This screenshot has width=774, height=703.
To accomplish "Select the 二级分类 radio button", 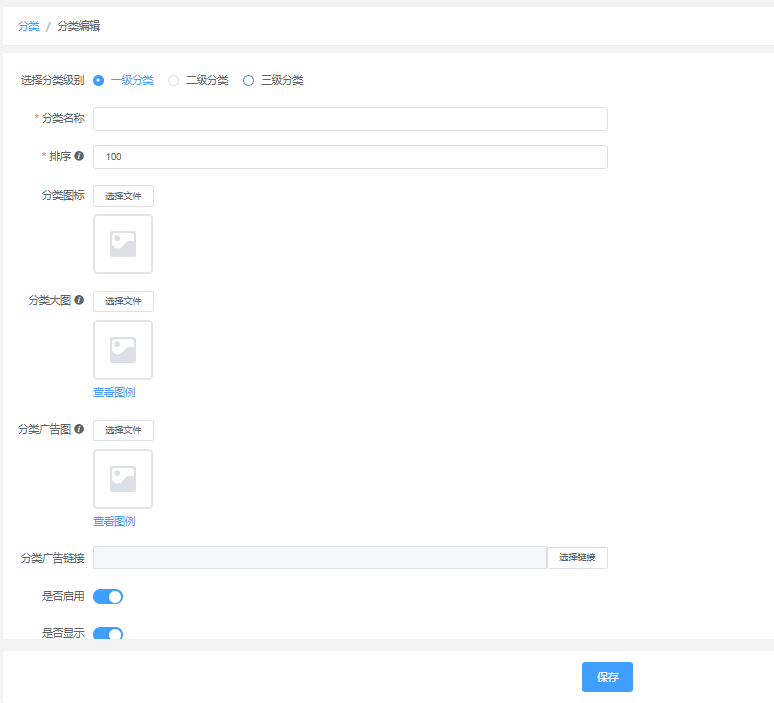I will click(x=174, y=80).
